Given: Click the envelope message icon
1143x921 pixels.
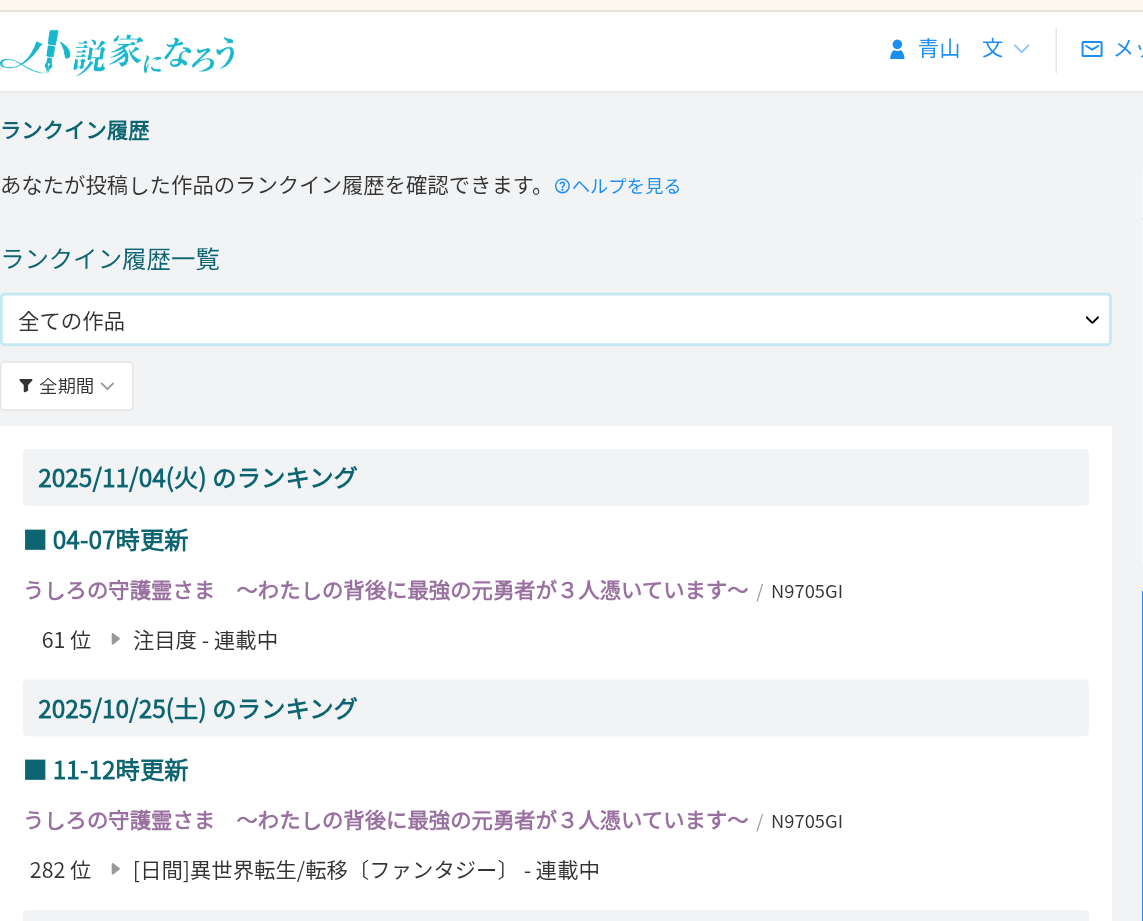Looking at the screenshot, I should 1092,49.
